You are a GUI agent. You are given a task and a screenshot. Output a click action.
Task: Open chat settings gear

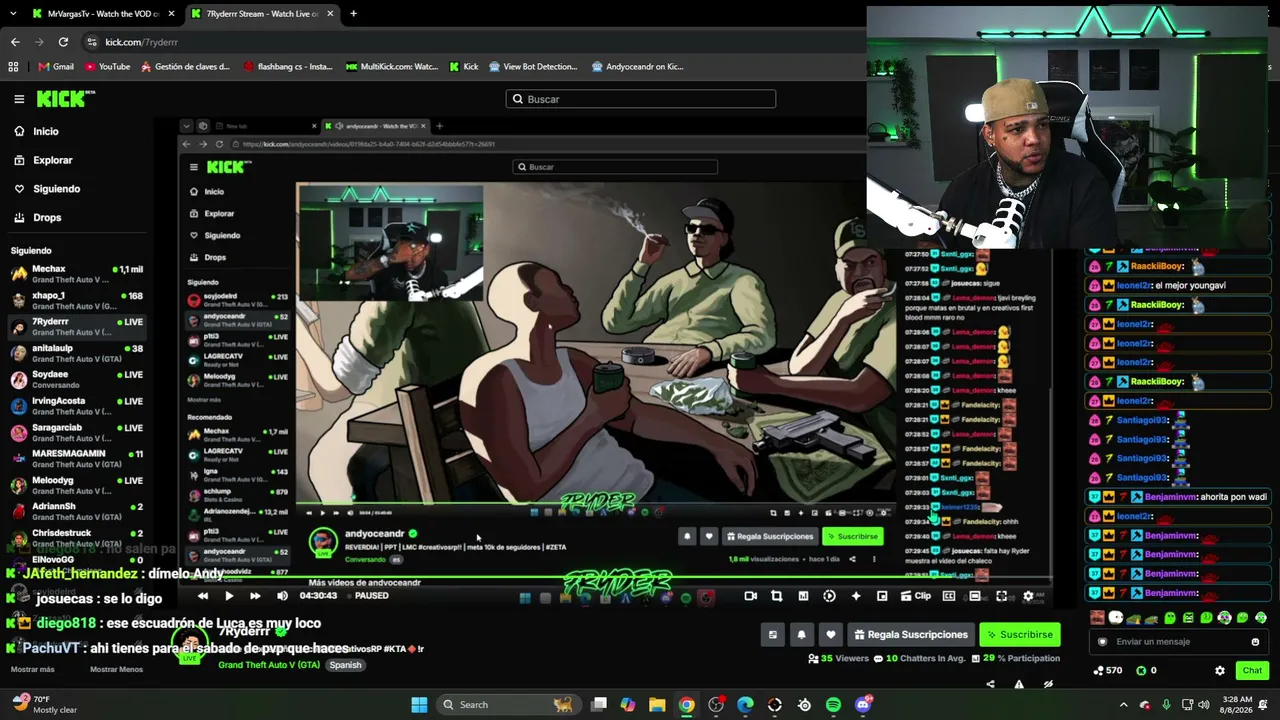(1219, 671)
